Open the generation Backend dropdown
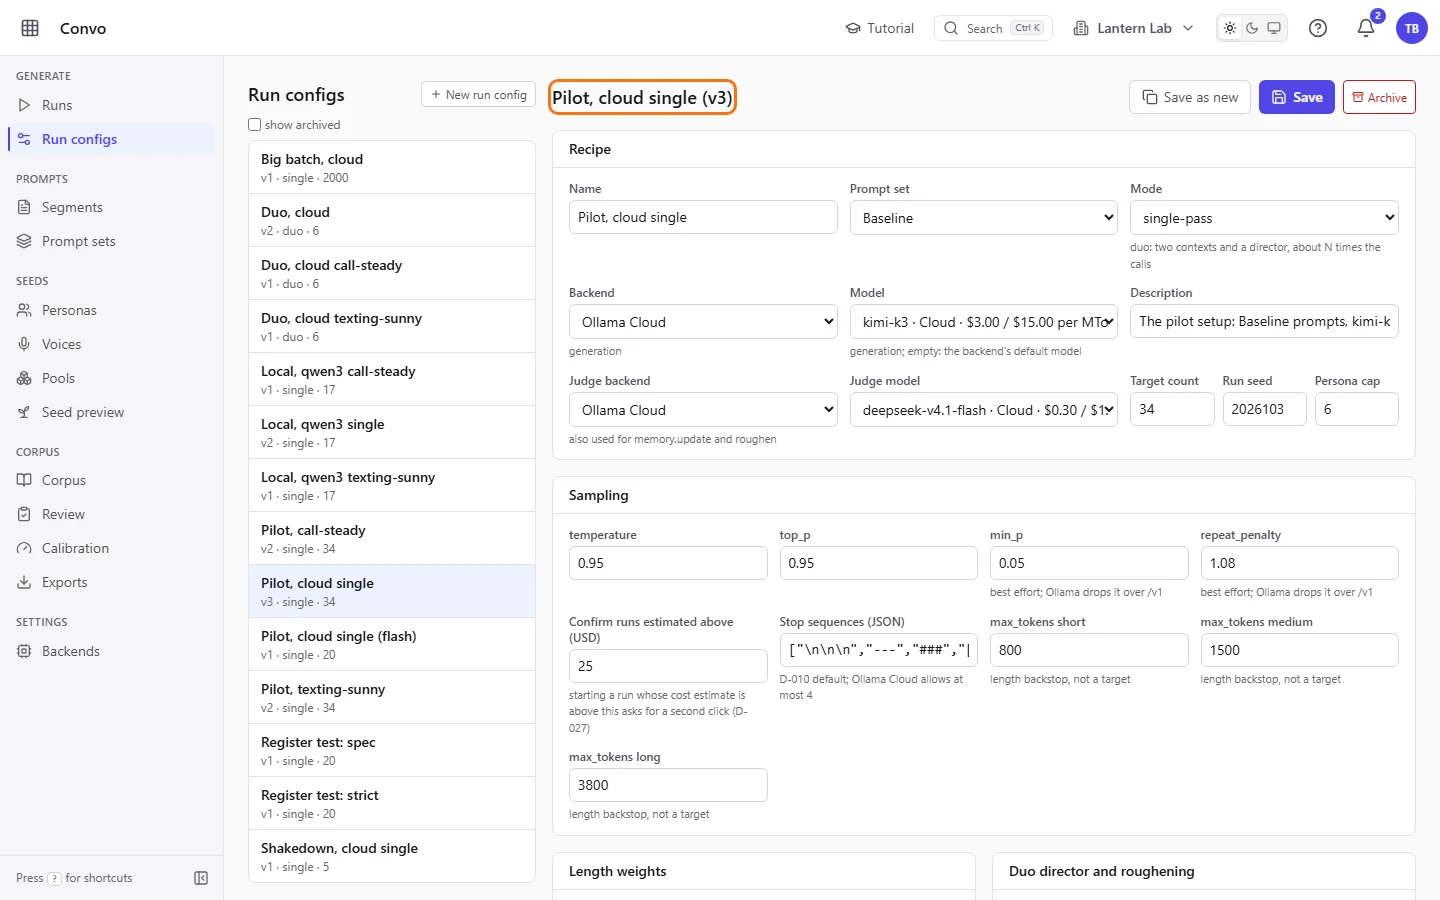Viewport: 1440px width, 900px height. pos(703,322)
